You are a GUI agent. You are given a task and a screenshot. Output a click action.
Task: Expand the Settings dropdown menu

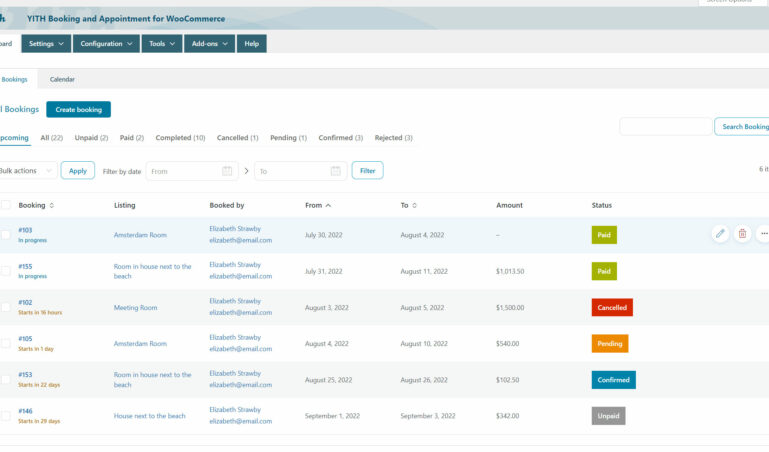46,44
